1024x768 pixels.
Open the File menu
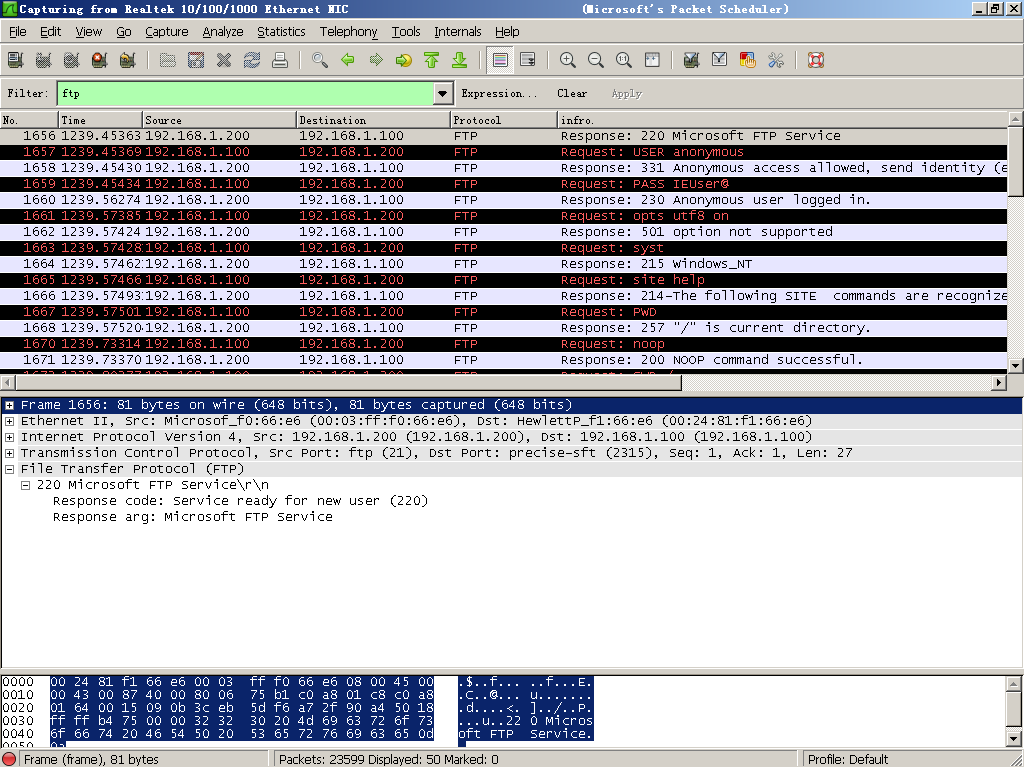18,31
